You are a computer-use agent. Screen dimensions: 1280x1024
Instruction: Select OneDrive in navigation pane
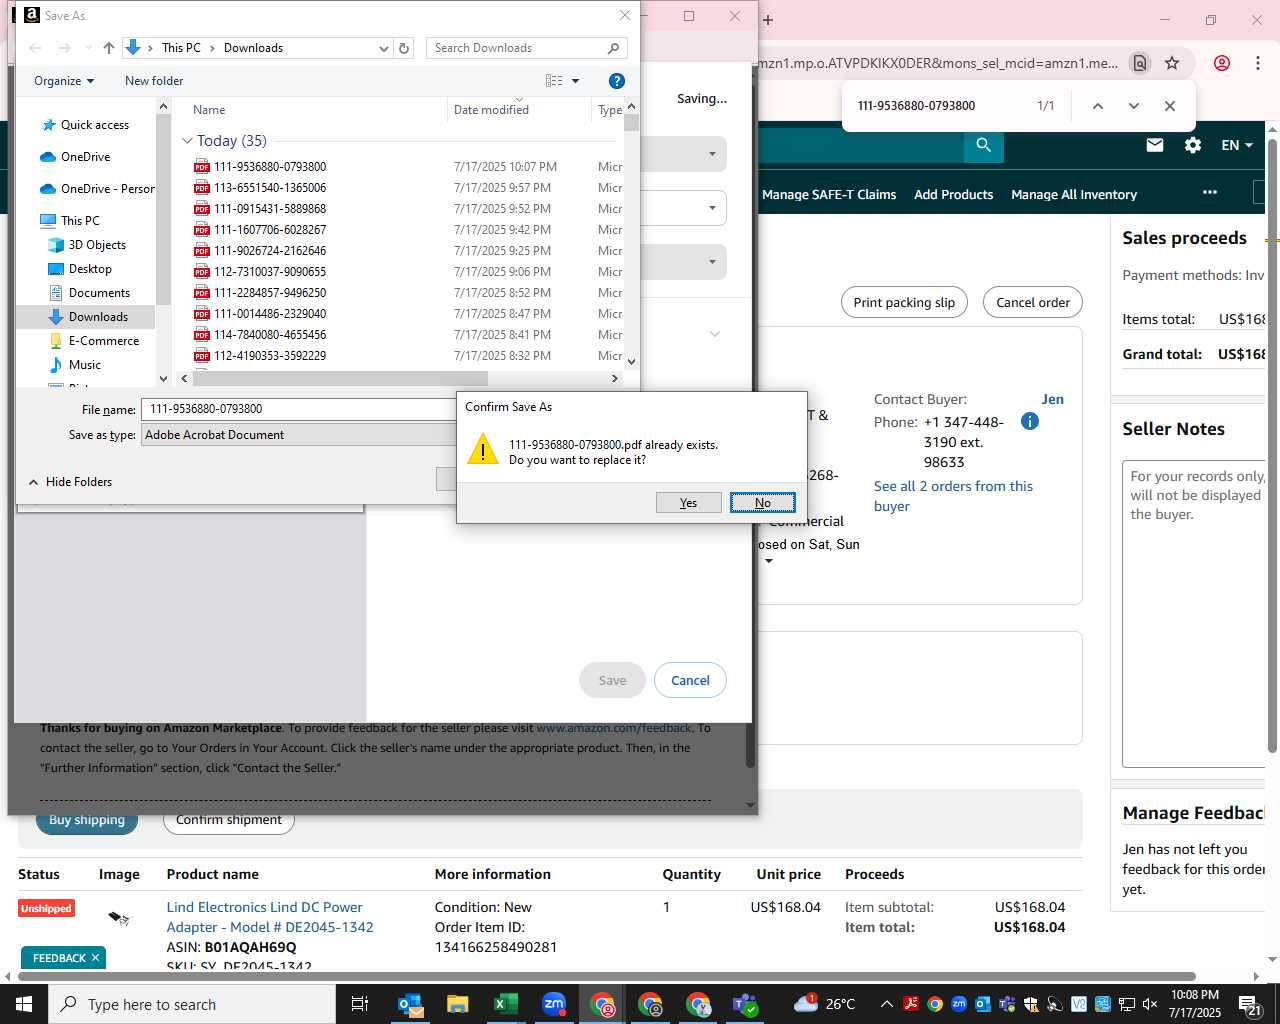[x=85, y=157]
